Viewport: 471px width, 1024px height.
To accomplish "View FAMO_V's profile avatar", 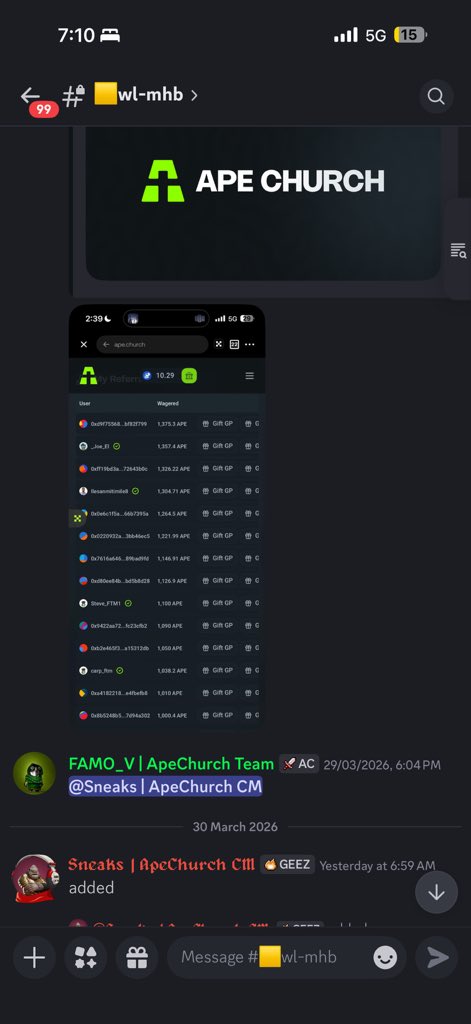I will (34, 773).
